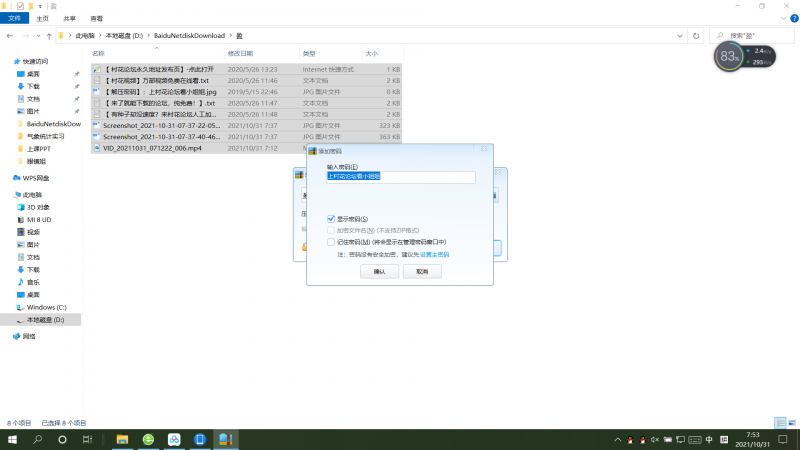Click the password input field
This screenshot has width=800, height=450.
pos(400,176)
